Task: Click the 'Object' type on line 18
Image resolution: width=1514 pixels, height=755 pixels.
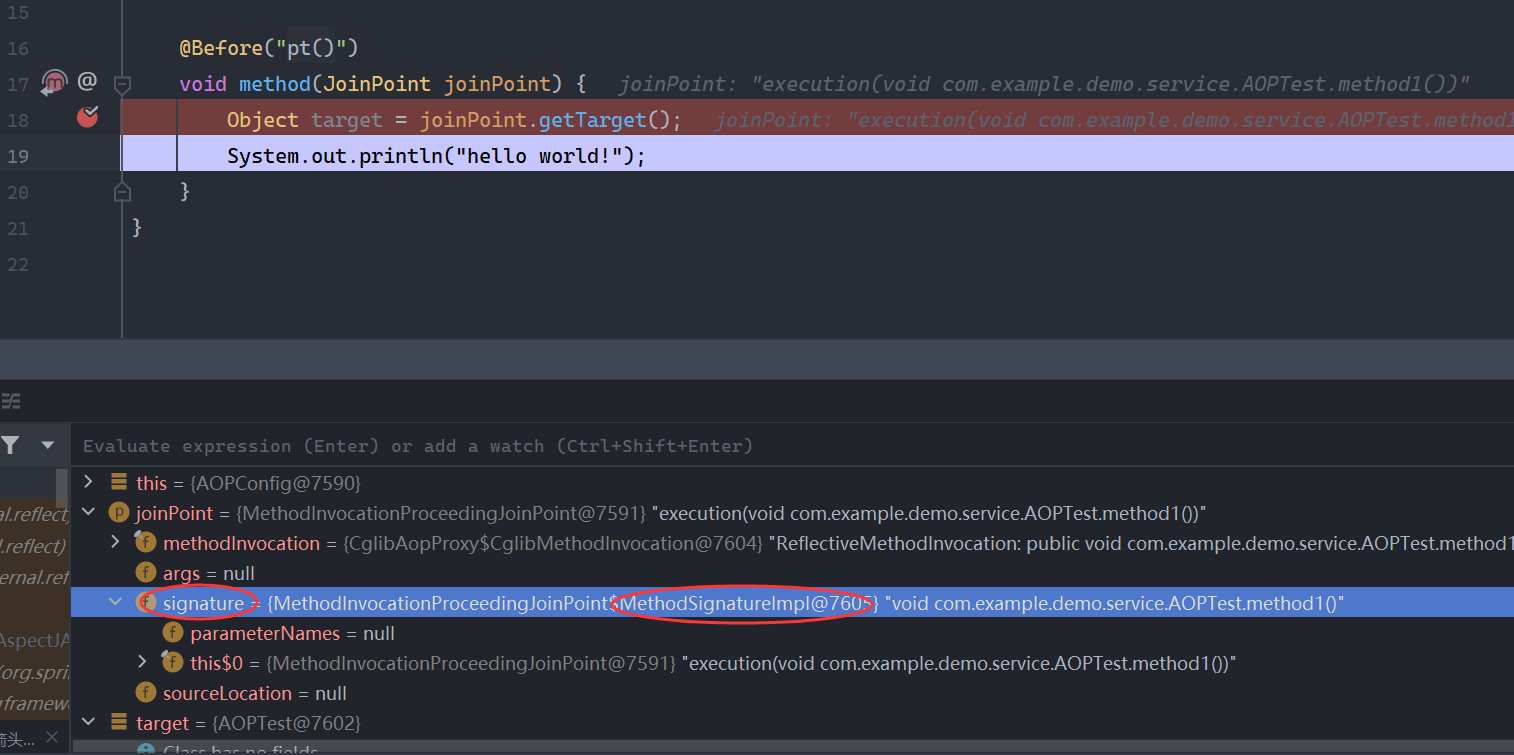Action: point(263,120)
